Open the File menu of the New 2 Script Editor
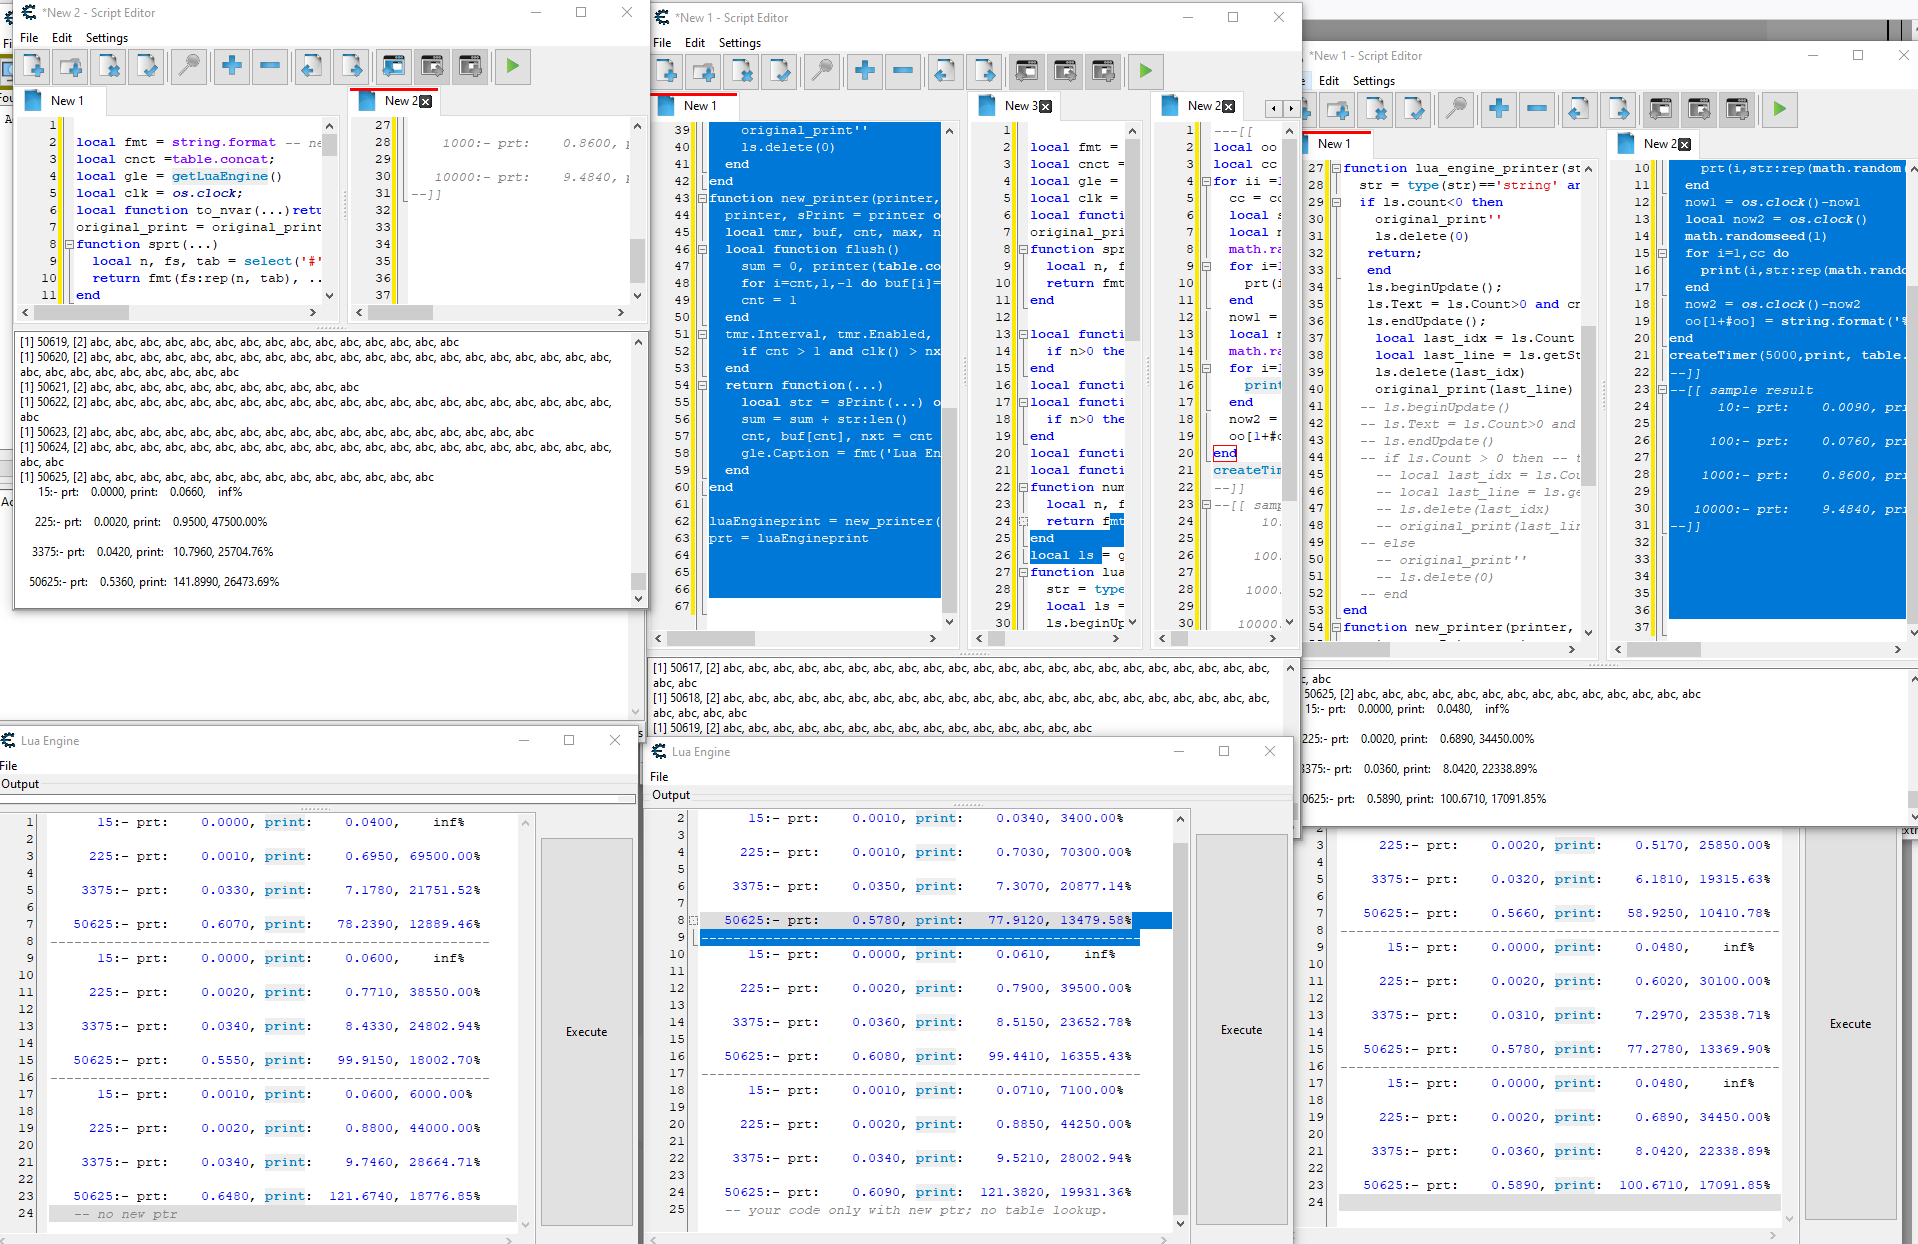The width and height of the screenshot is (1918, 1244). (30, 38)
